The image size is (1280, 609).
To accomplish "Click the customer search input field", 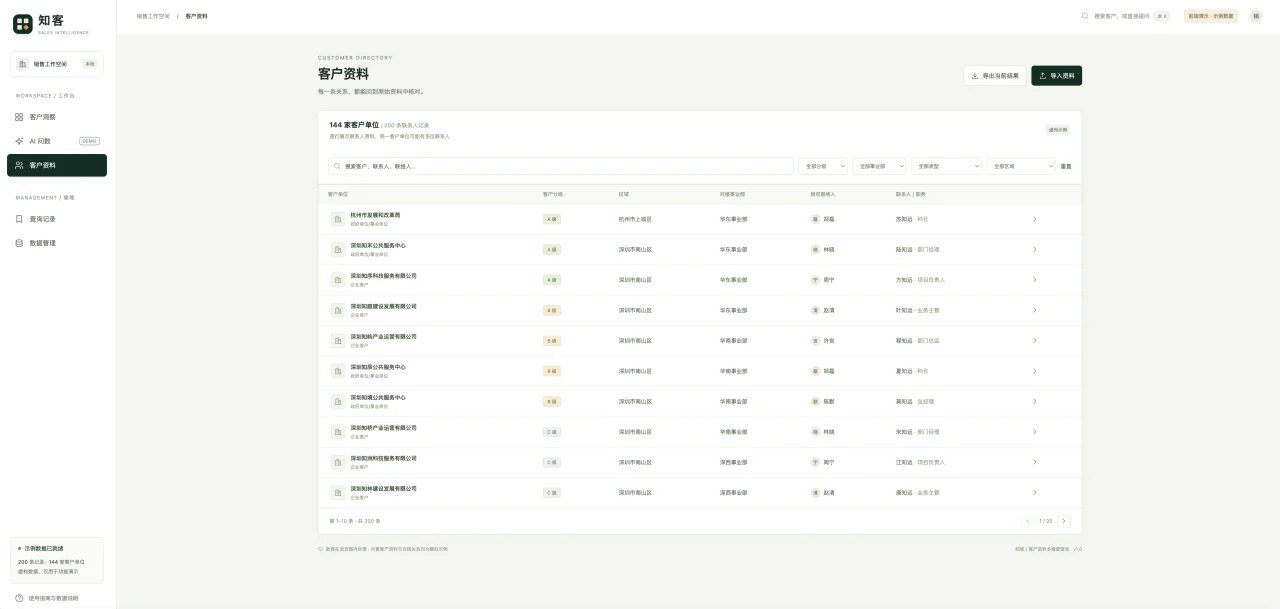I will [x=560, y=166].
